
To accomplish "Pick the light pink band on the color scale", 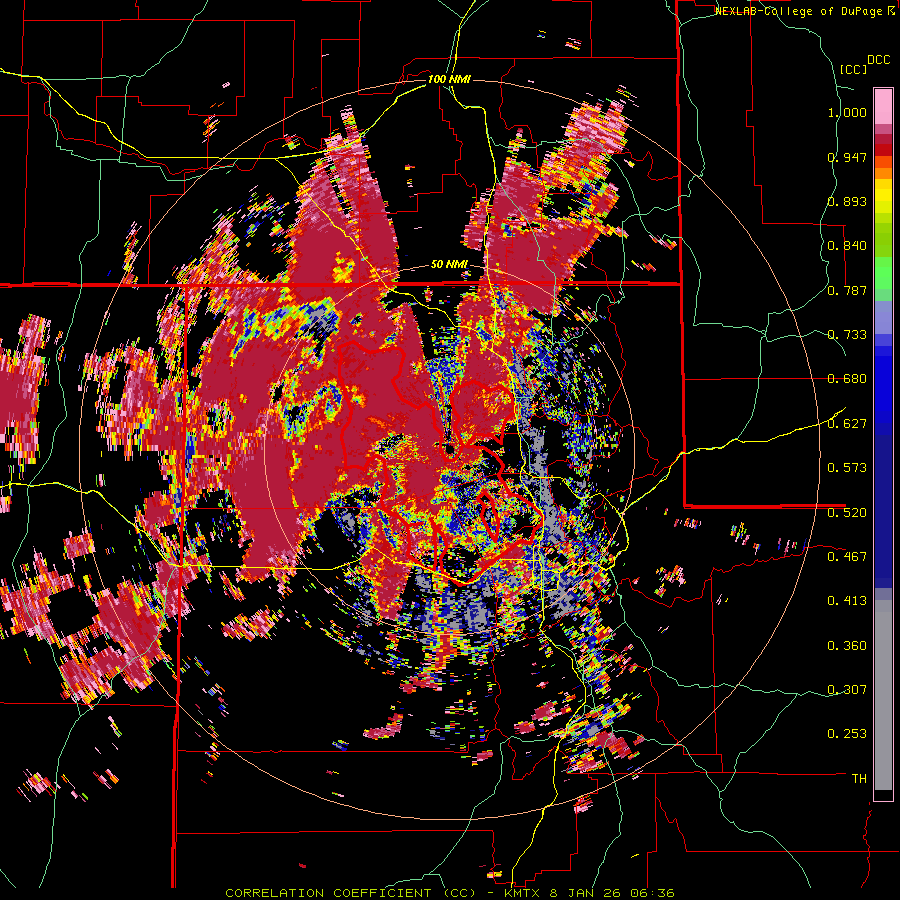I will coord(883,106).
